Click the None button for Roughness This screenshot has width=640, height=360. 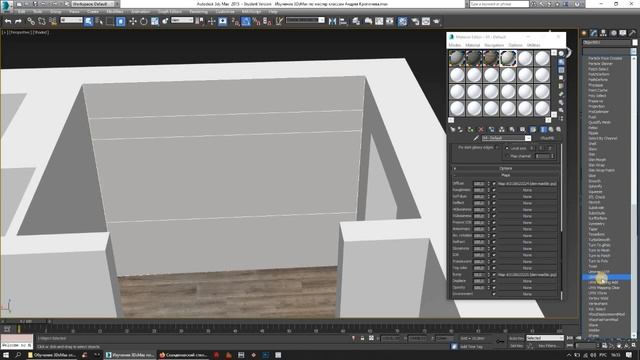click(x=527, y=190)
